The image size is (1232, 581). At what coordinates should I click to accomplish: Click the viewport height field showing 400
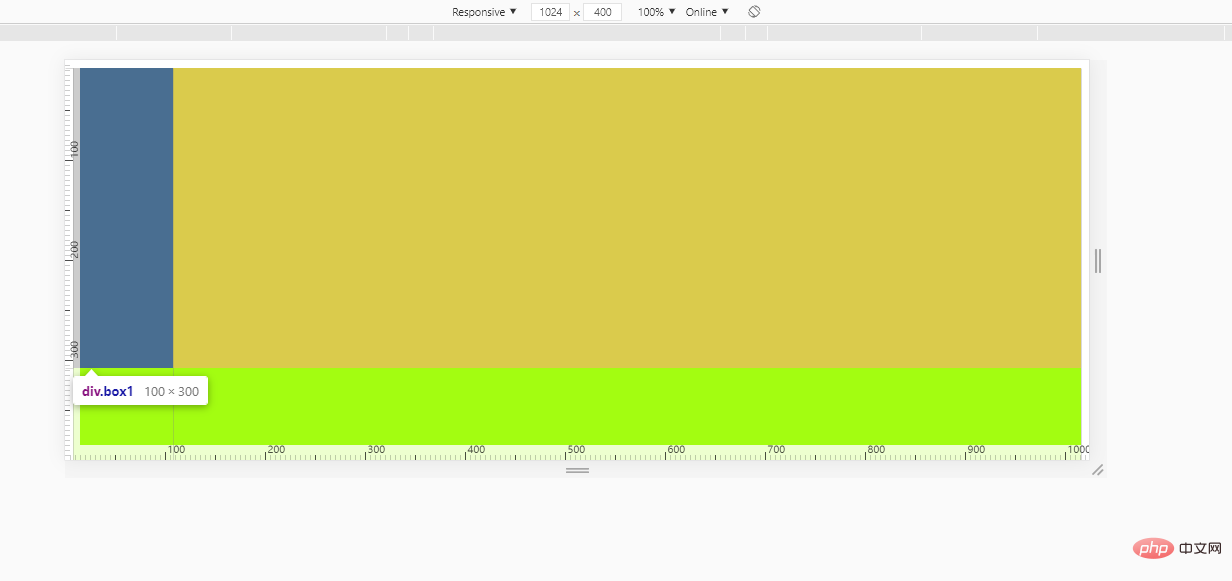click(602, 12)
